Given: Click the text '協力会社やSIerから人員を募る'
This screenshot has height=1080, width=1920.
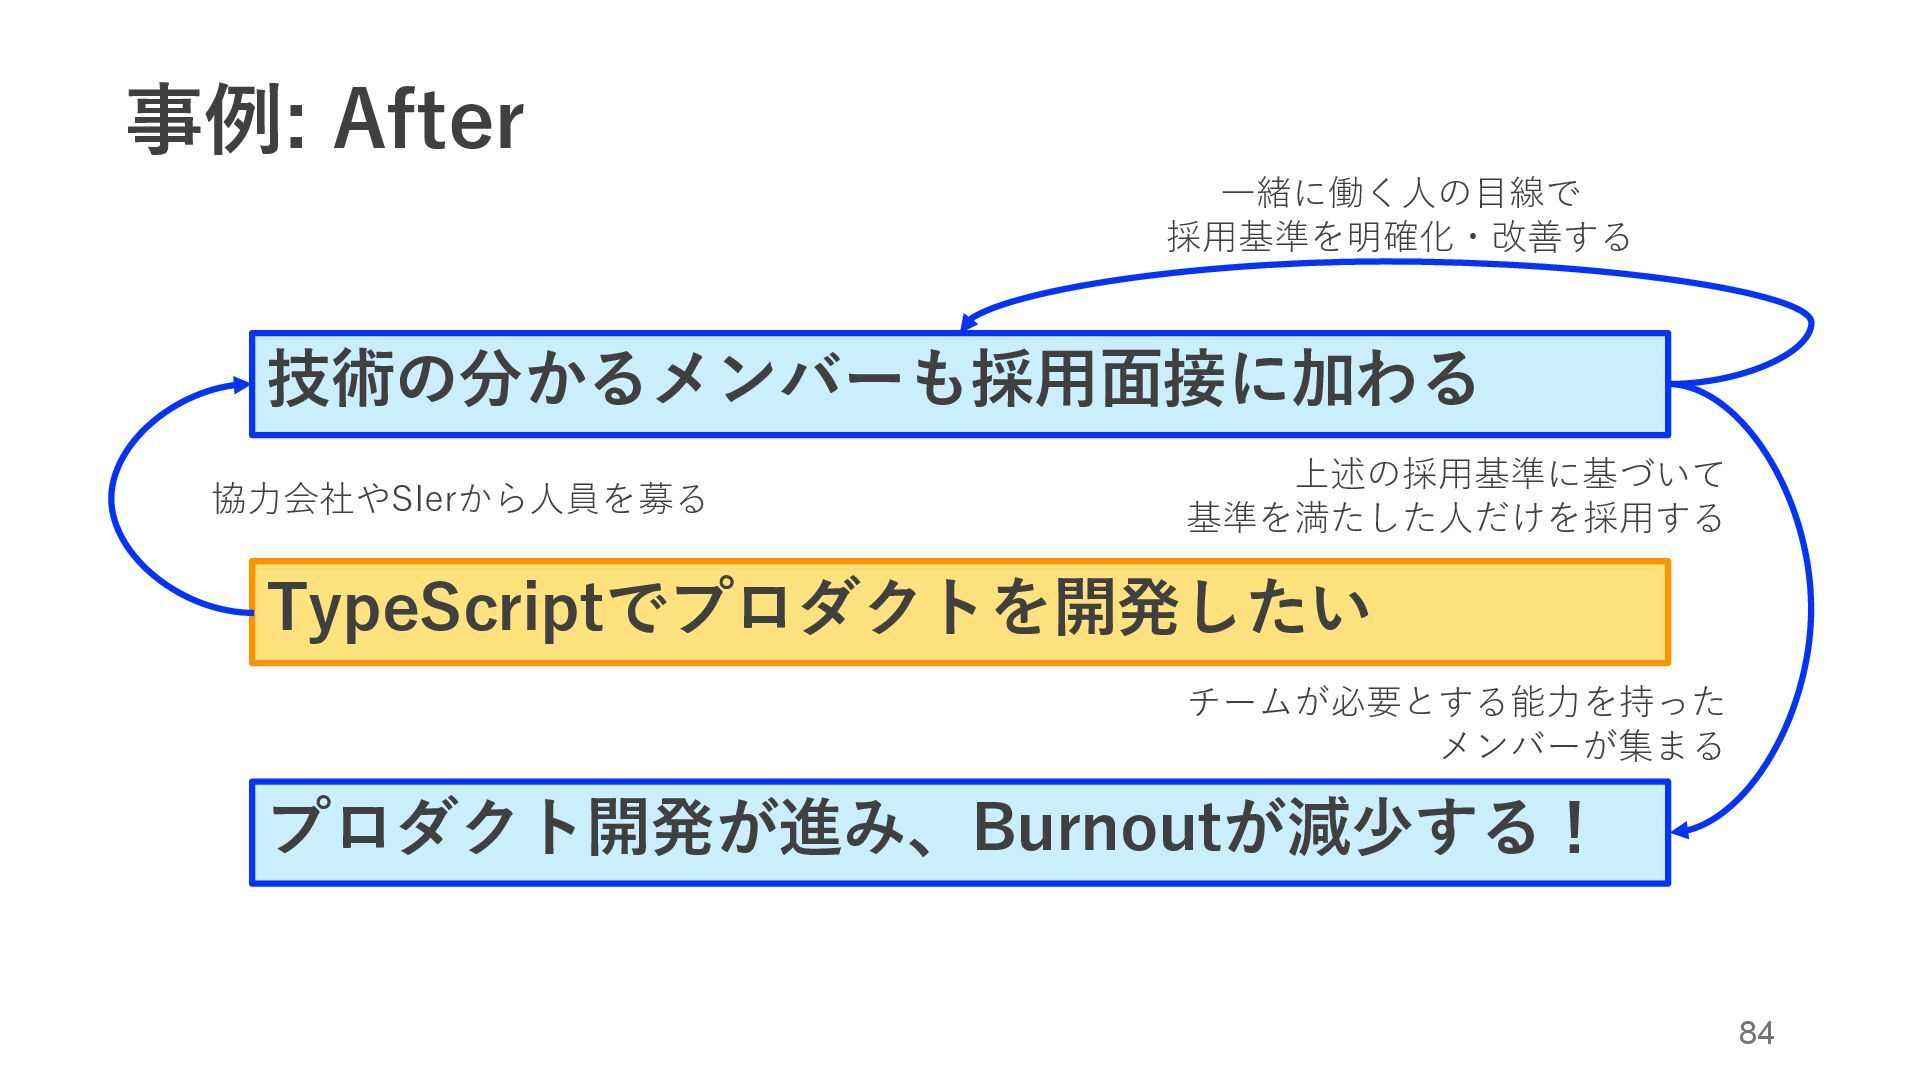Looking at the screenshot, I should point(459,498).
